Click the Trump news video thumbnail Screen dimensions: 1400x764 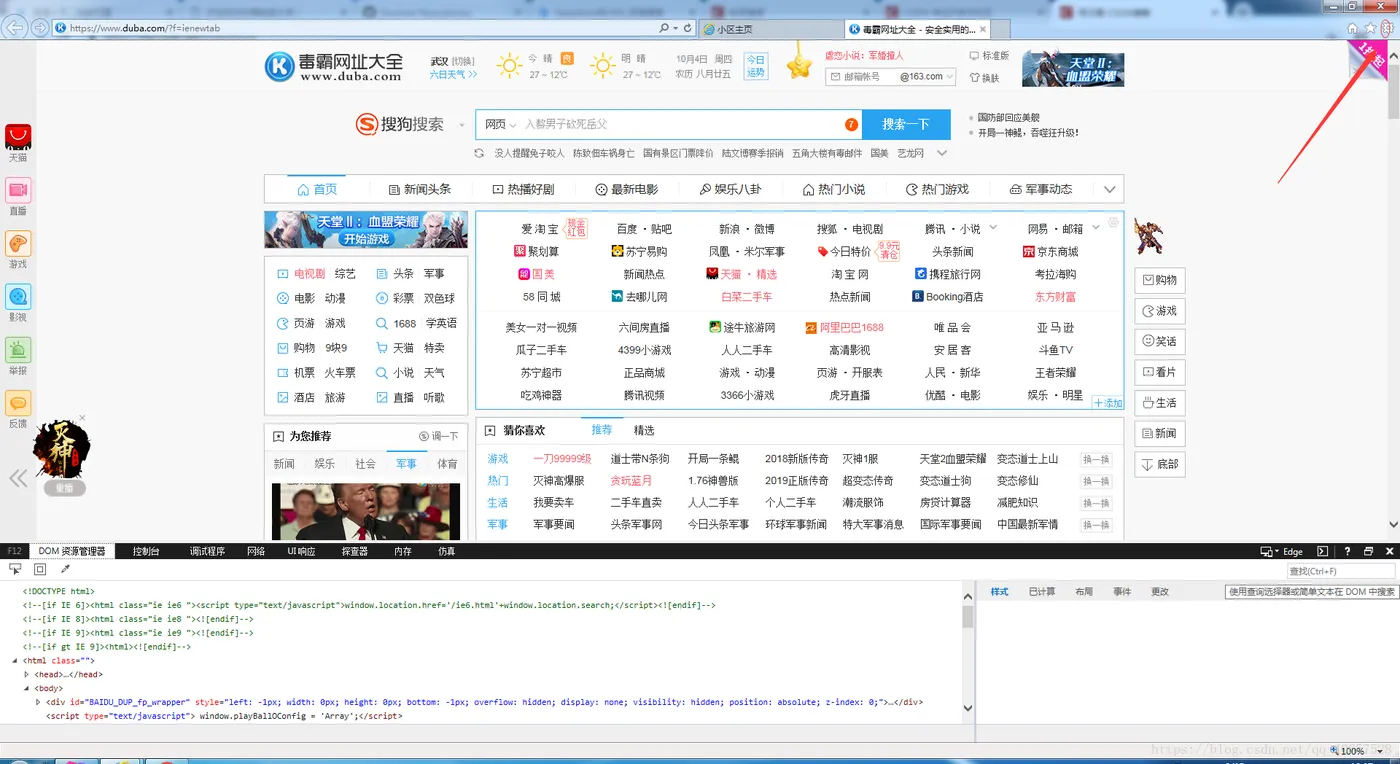(366, 511)
